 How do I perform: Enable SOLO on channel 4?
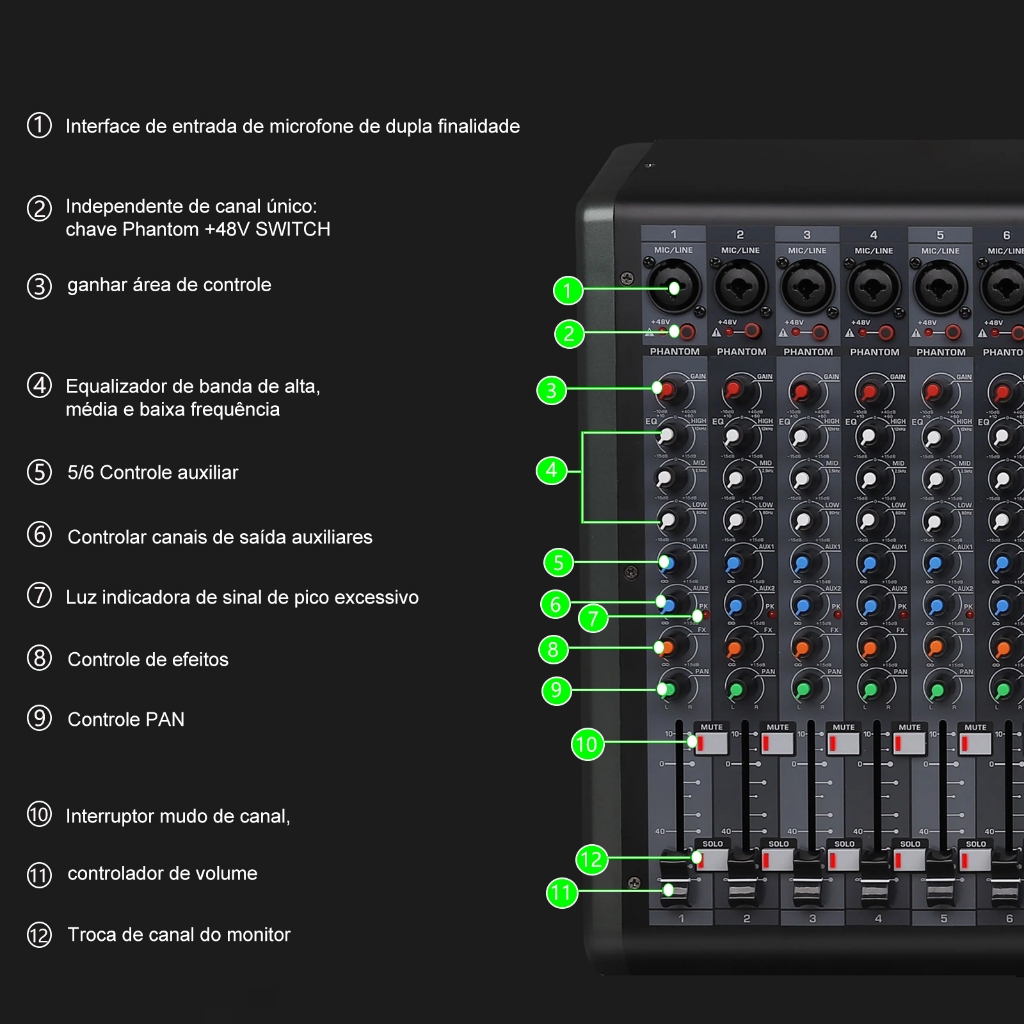(909, 860)
